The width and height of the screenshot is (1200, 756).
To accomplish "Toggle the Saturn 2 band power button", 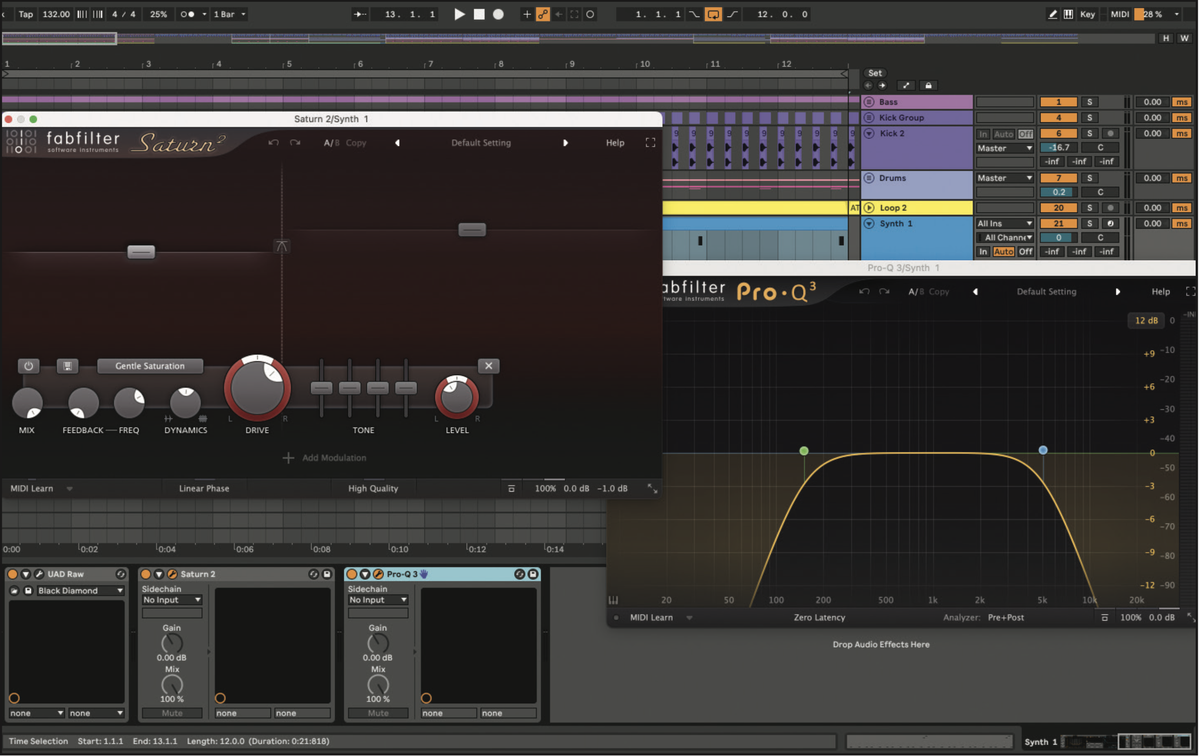I will [x=28, y=366].
